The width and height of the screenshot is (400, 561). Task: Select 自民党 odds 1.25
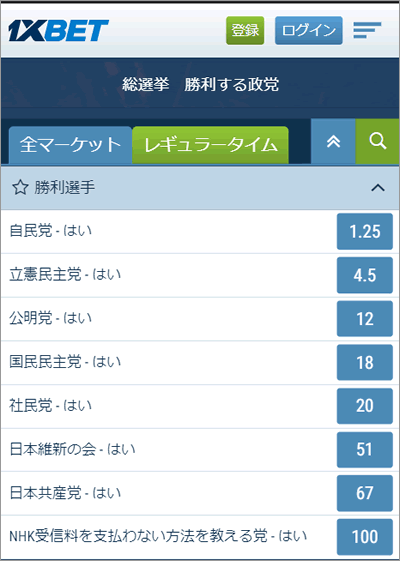365,231
